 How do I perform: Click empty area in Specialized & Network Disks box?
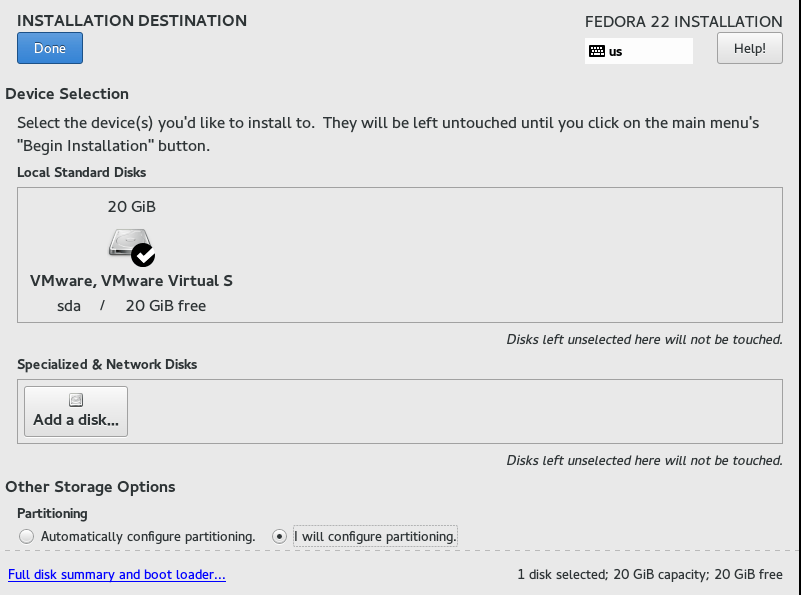coord(455,411)
